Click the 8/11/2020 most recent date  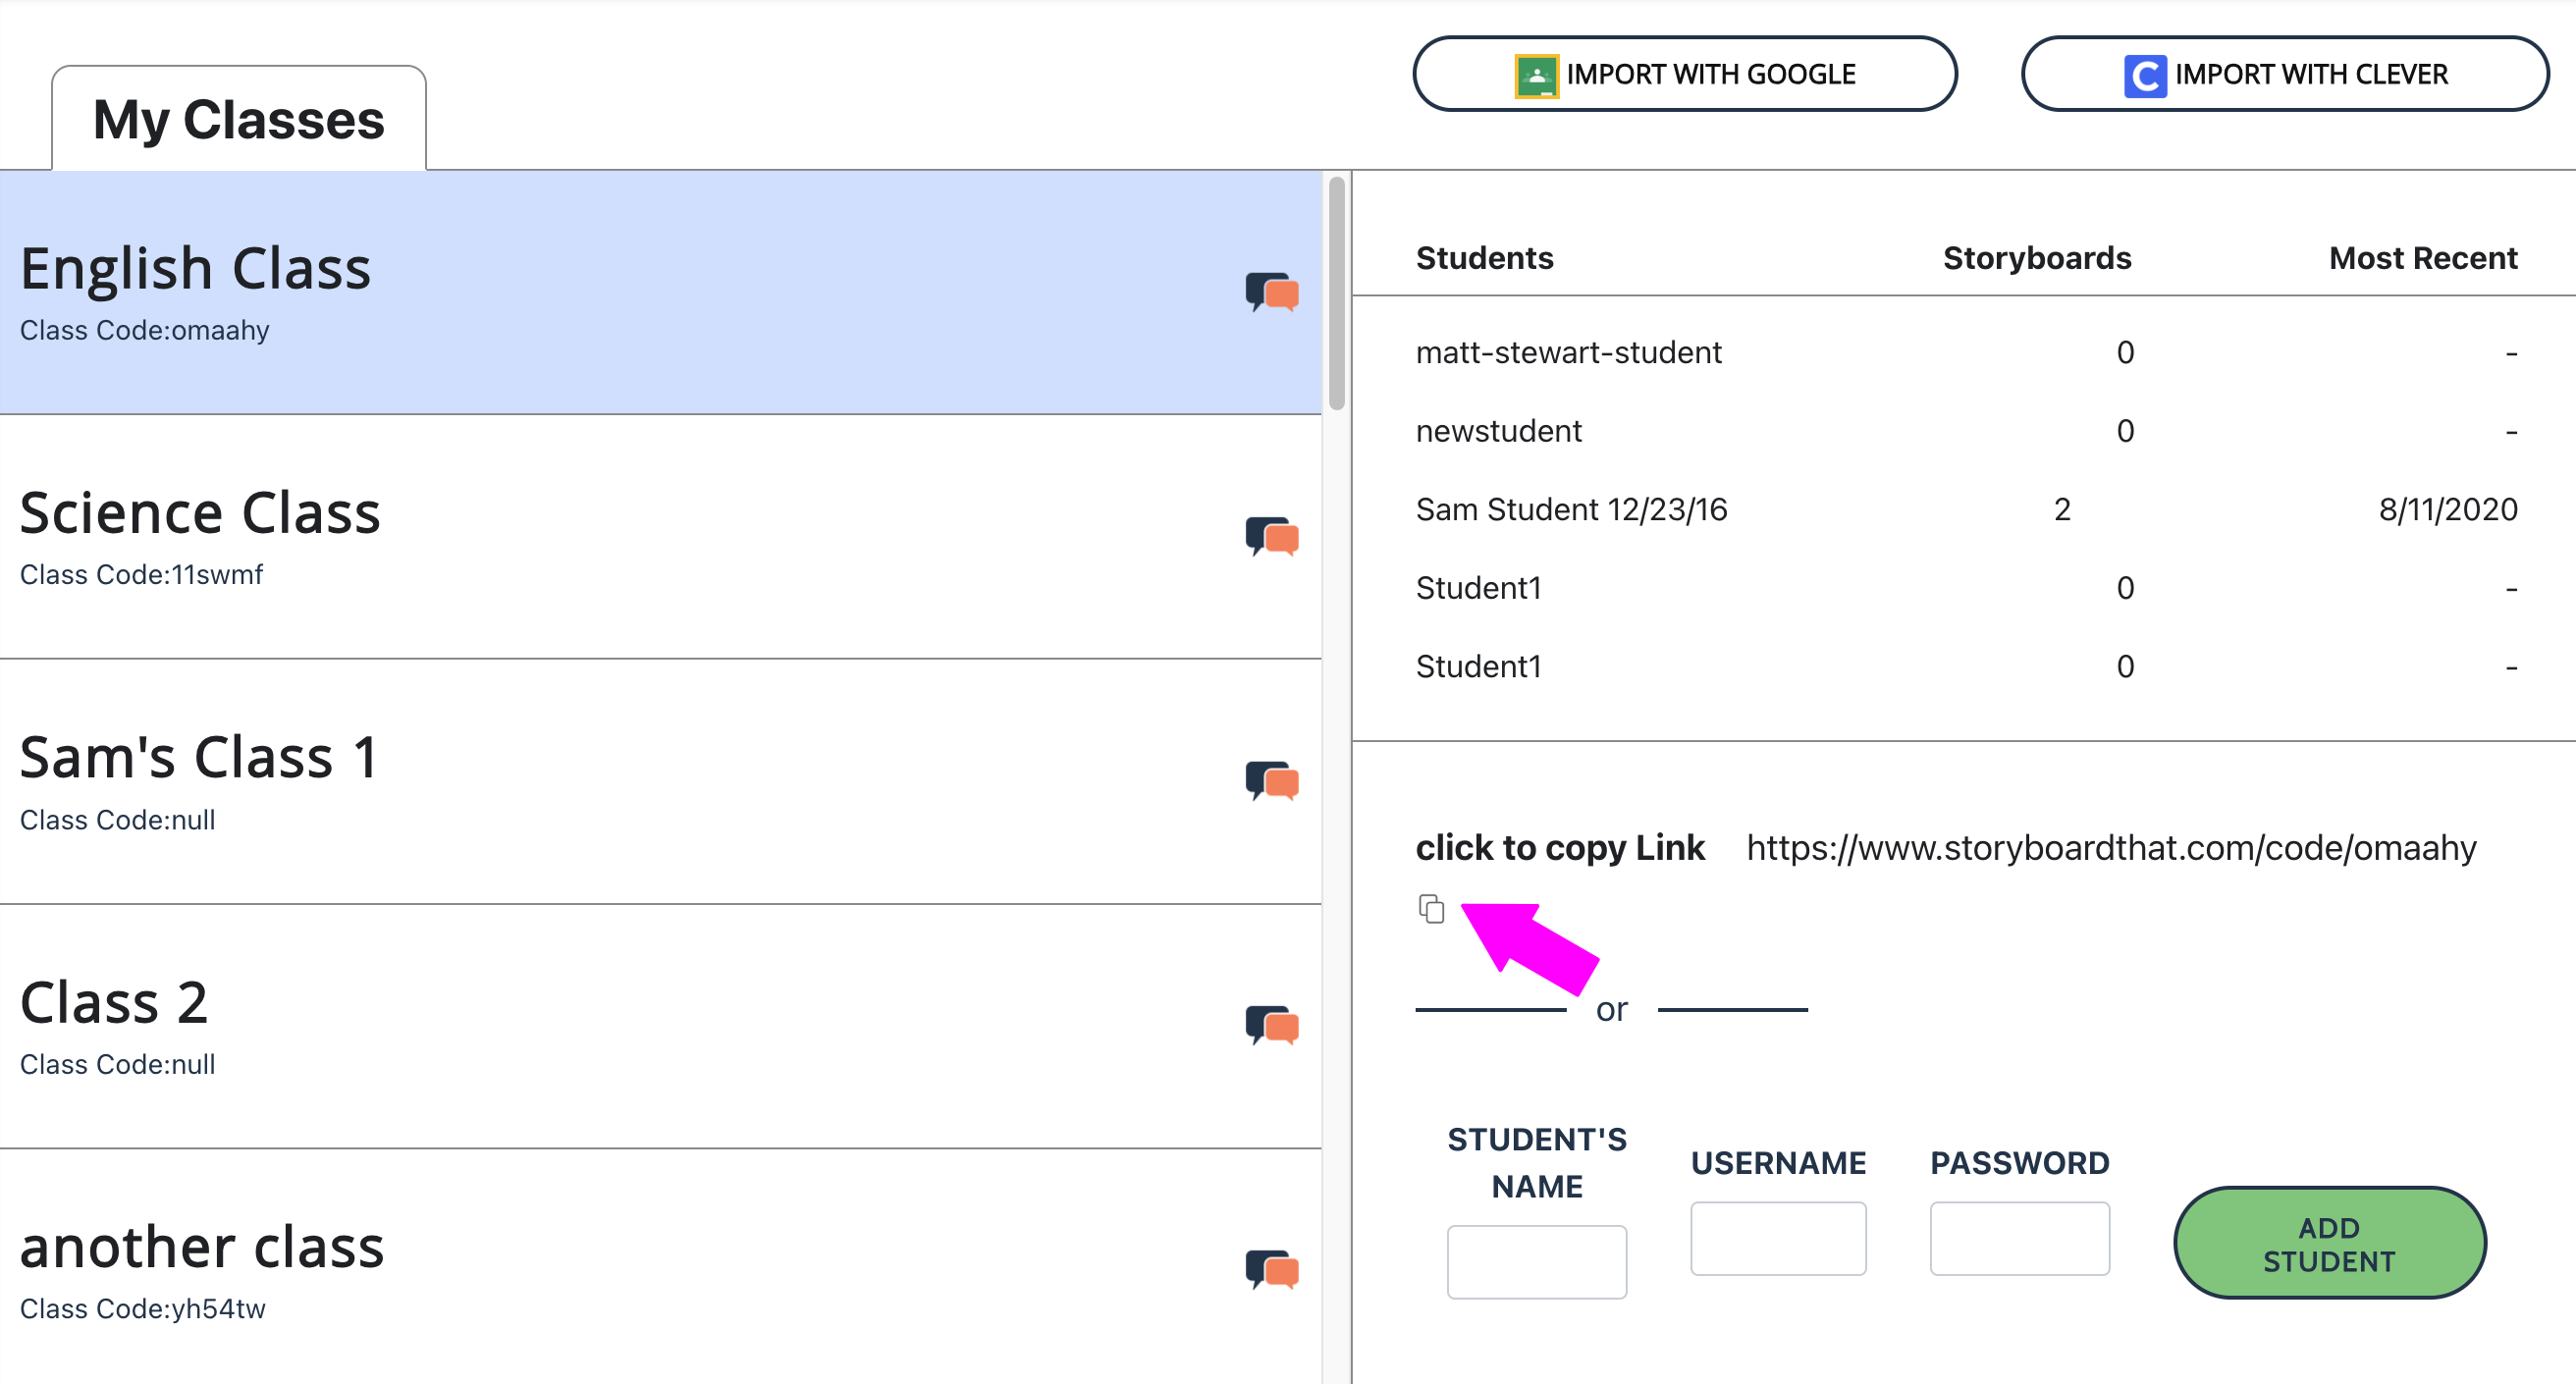tap(2447, 509)
